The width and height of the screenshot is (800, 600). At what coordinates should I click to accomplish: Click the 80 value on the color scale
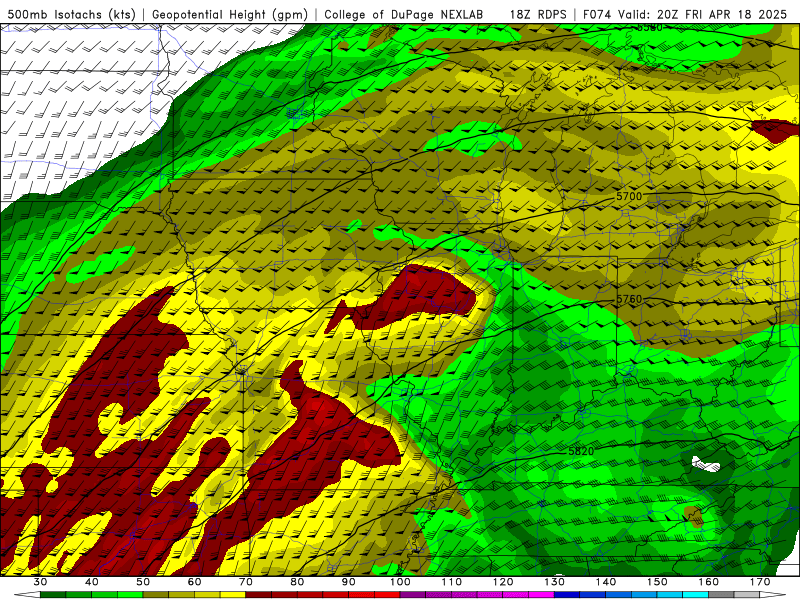[x=297, y=582]
